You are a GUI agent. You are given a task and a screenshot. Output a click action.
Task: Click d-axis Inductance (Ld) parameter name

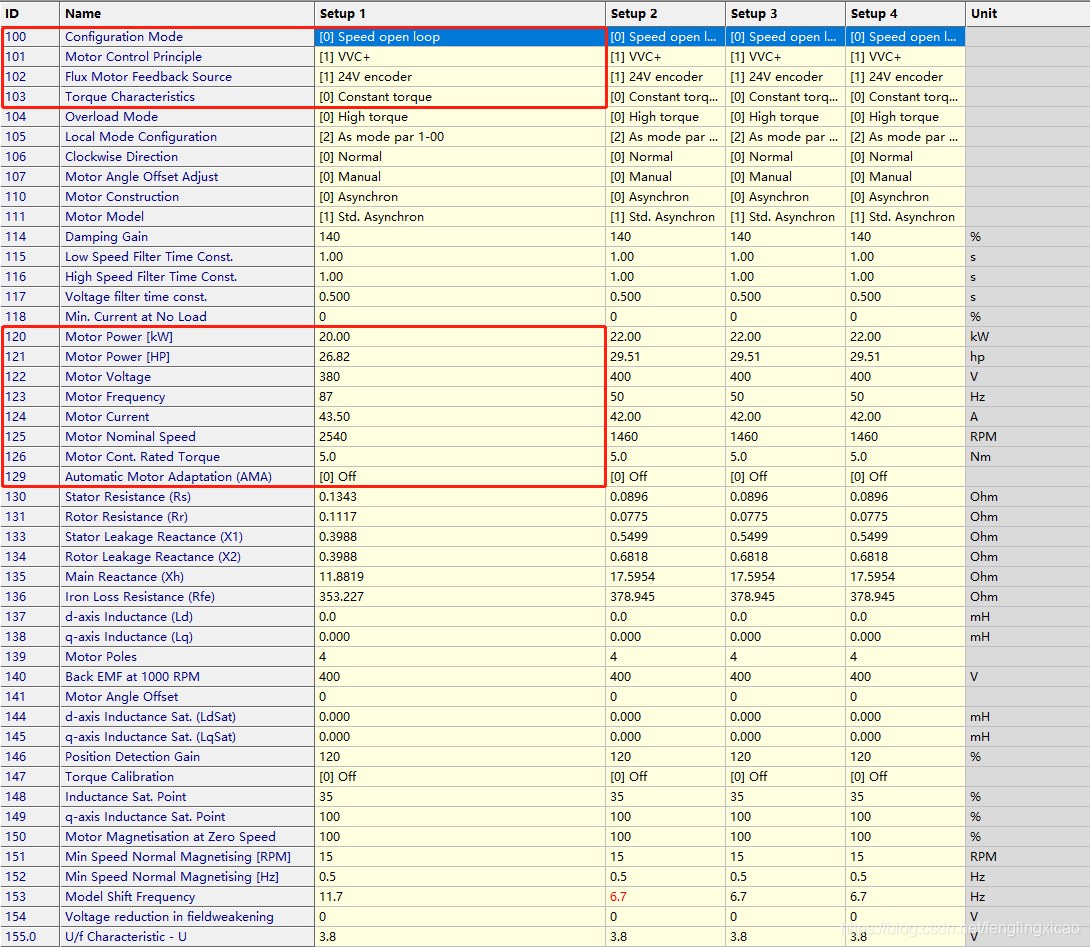pyautogui.click(x=129, y=617)
